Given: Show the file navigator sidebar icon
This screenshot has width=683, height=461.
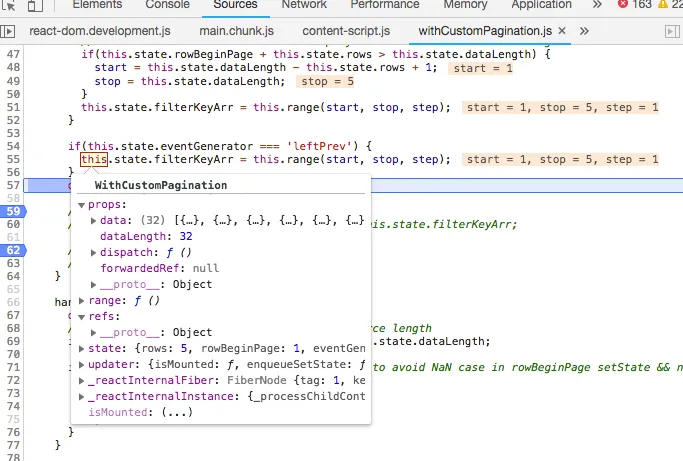Looking at the screenshot, I should (8, 31).
